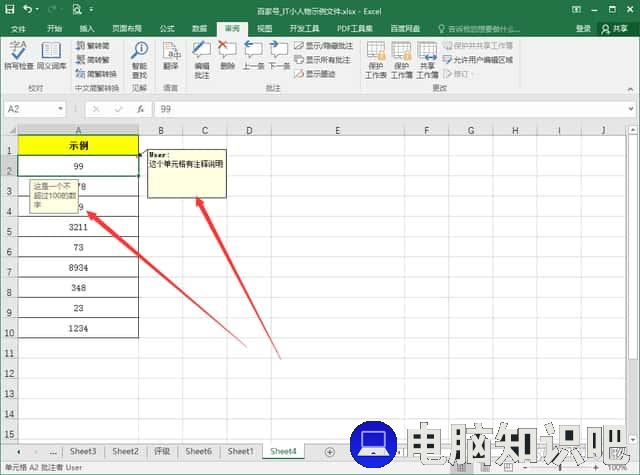Convert text with 繁转简
Screen dimensions: 640x475
[93, 45]
